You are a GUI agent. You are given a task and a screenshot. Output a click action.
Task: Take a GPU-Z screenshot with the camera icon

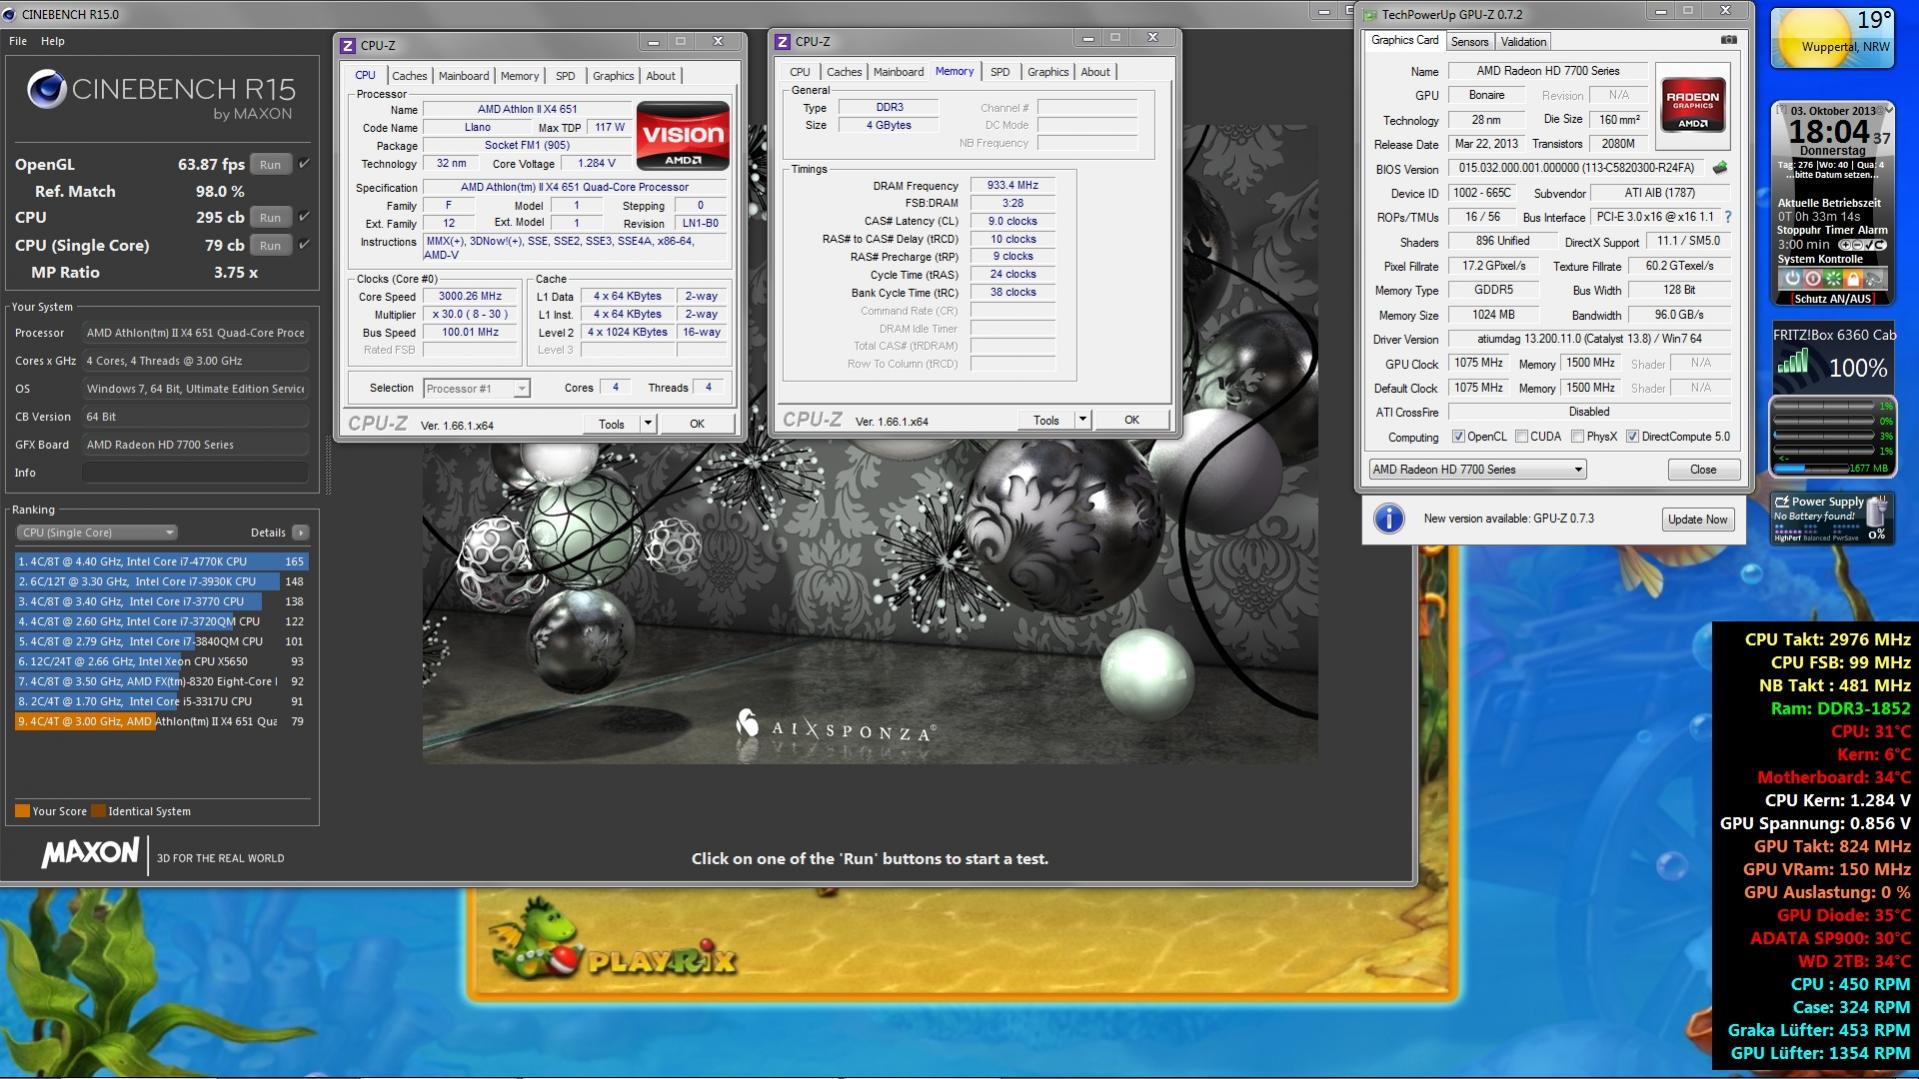point(1728,40)
